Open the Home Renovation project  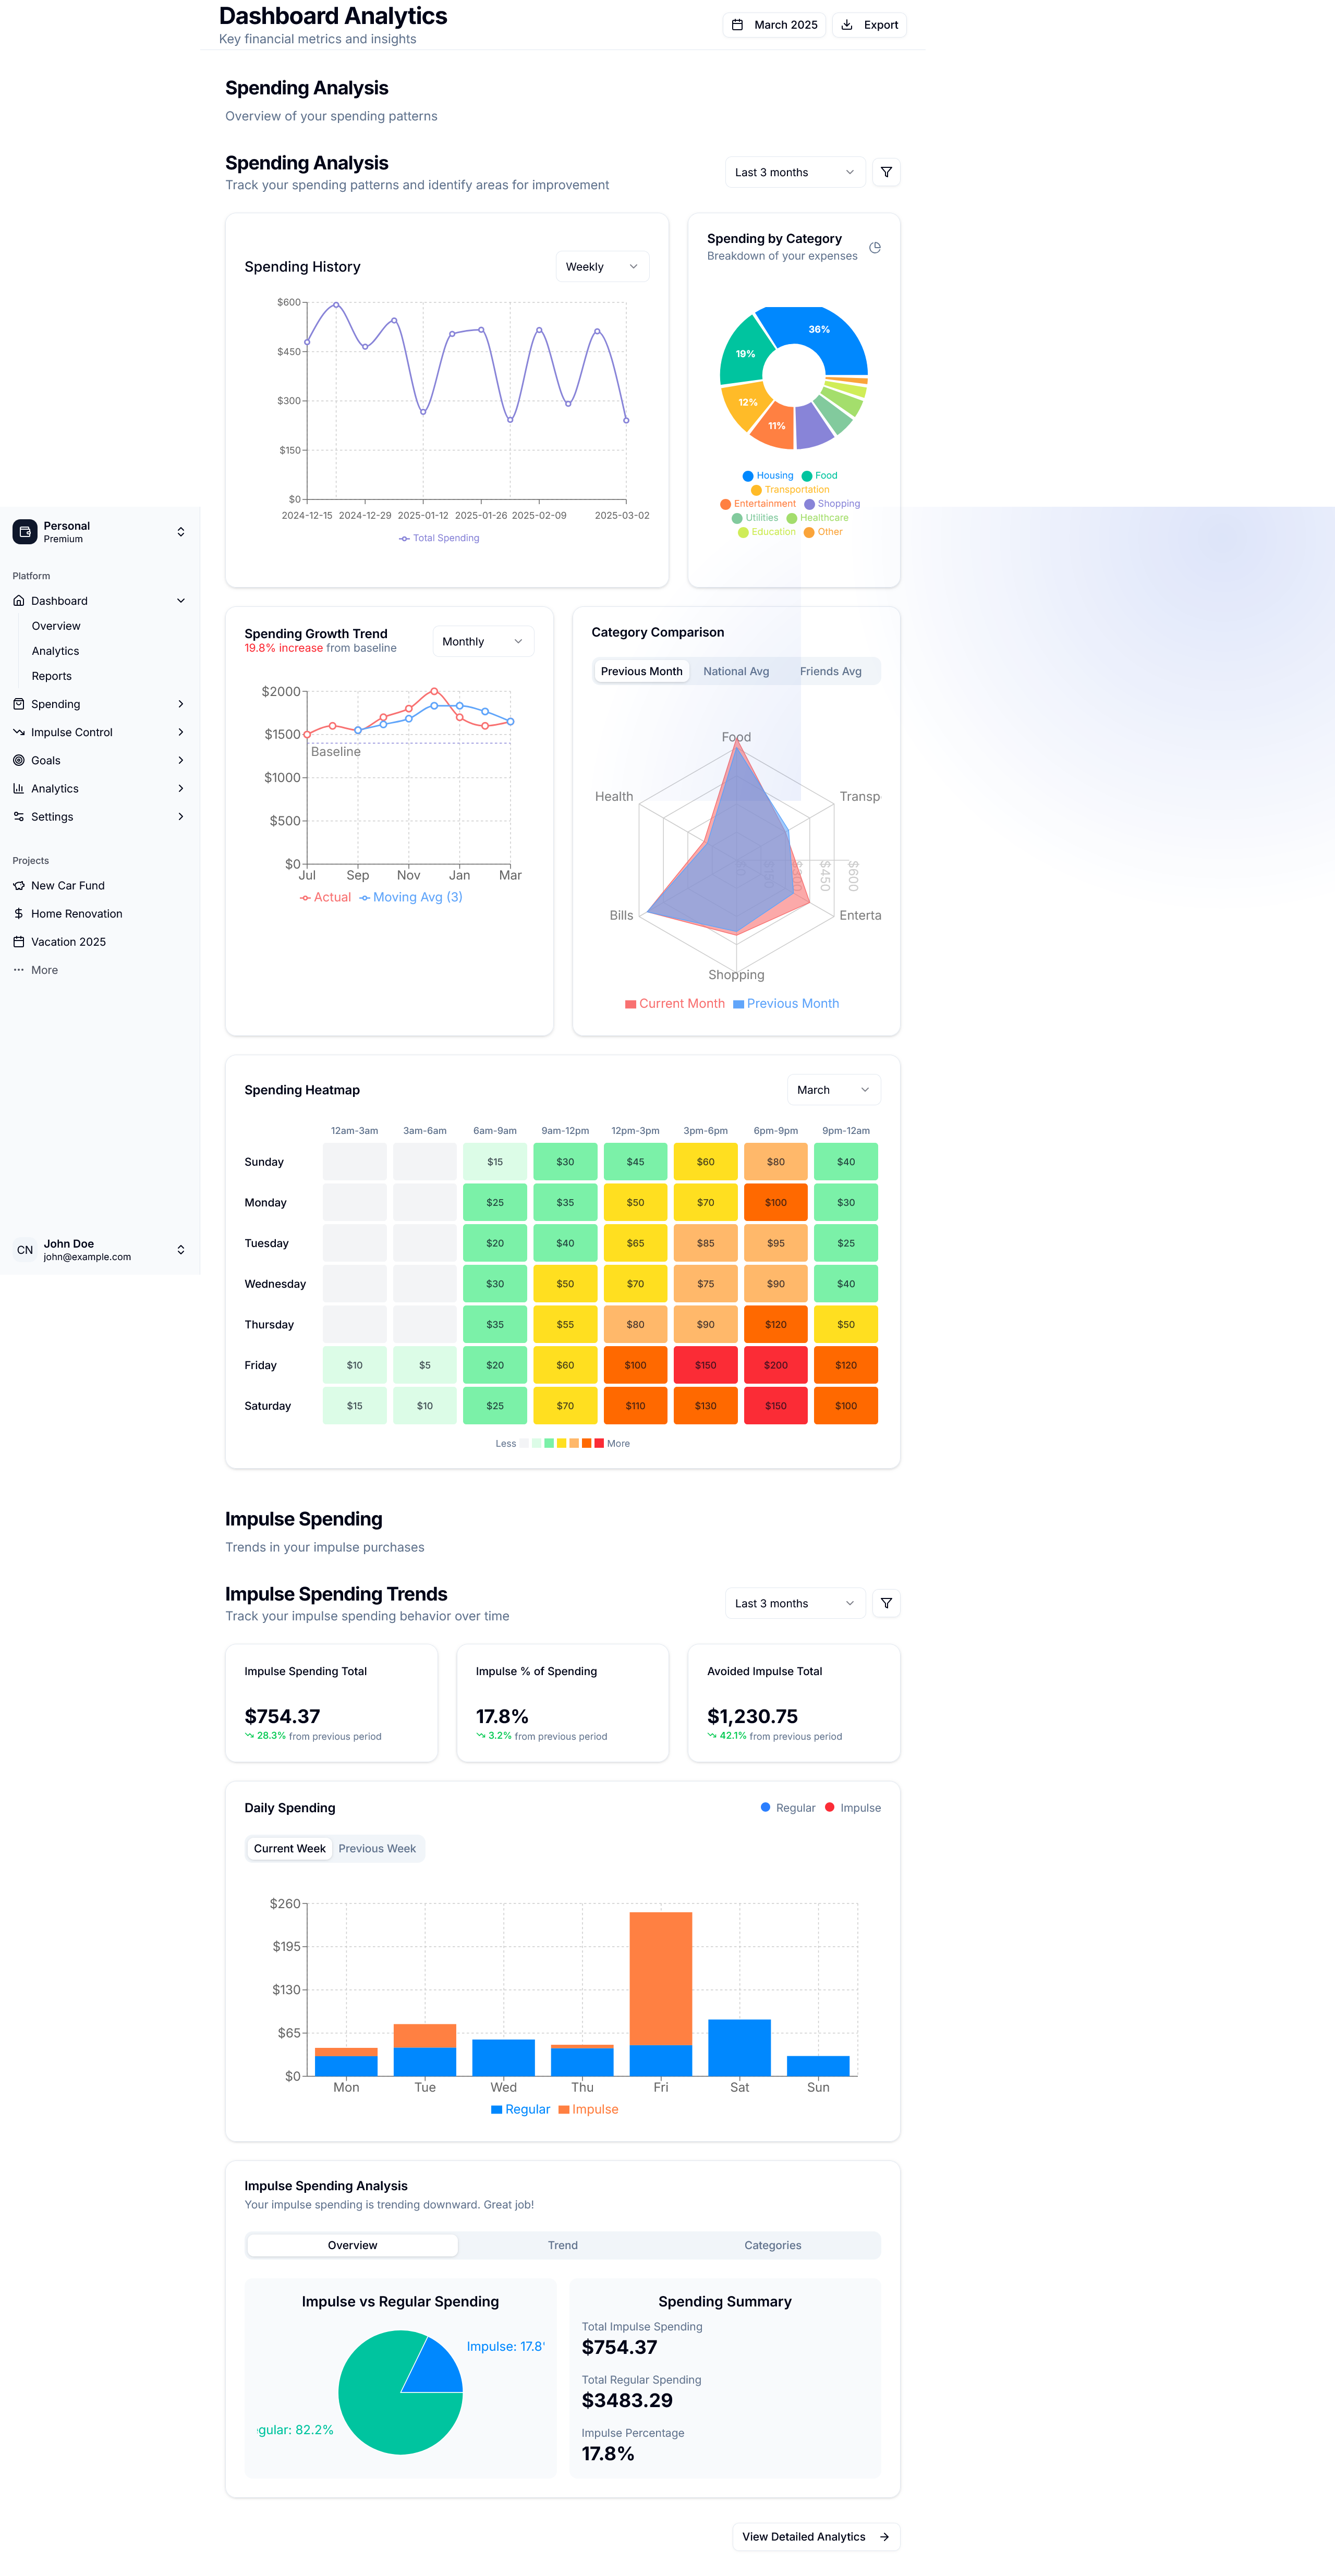click(76, 914)
